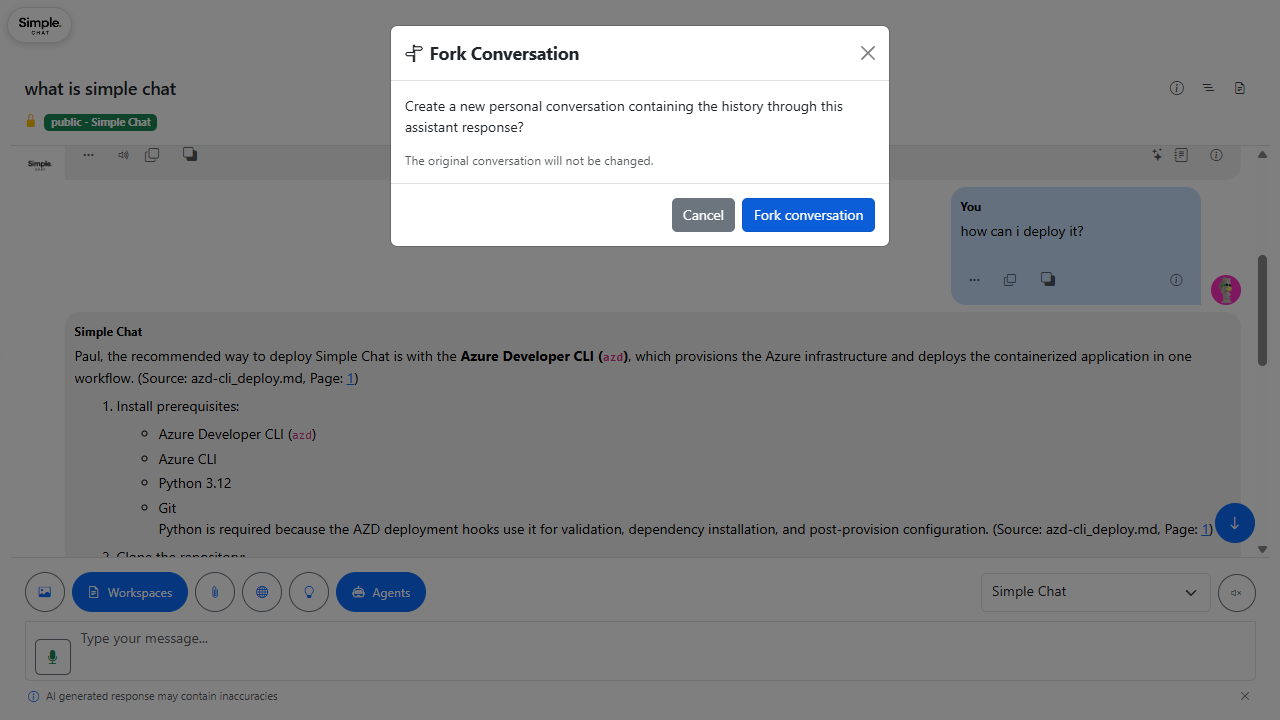Copy the 'how can i deploy it?' message
The image size is (1280, 720).
1010,280
